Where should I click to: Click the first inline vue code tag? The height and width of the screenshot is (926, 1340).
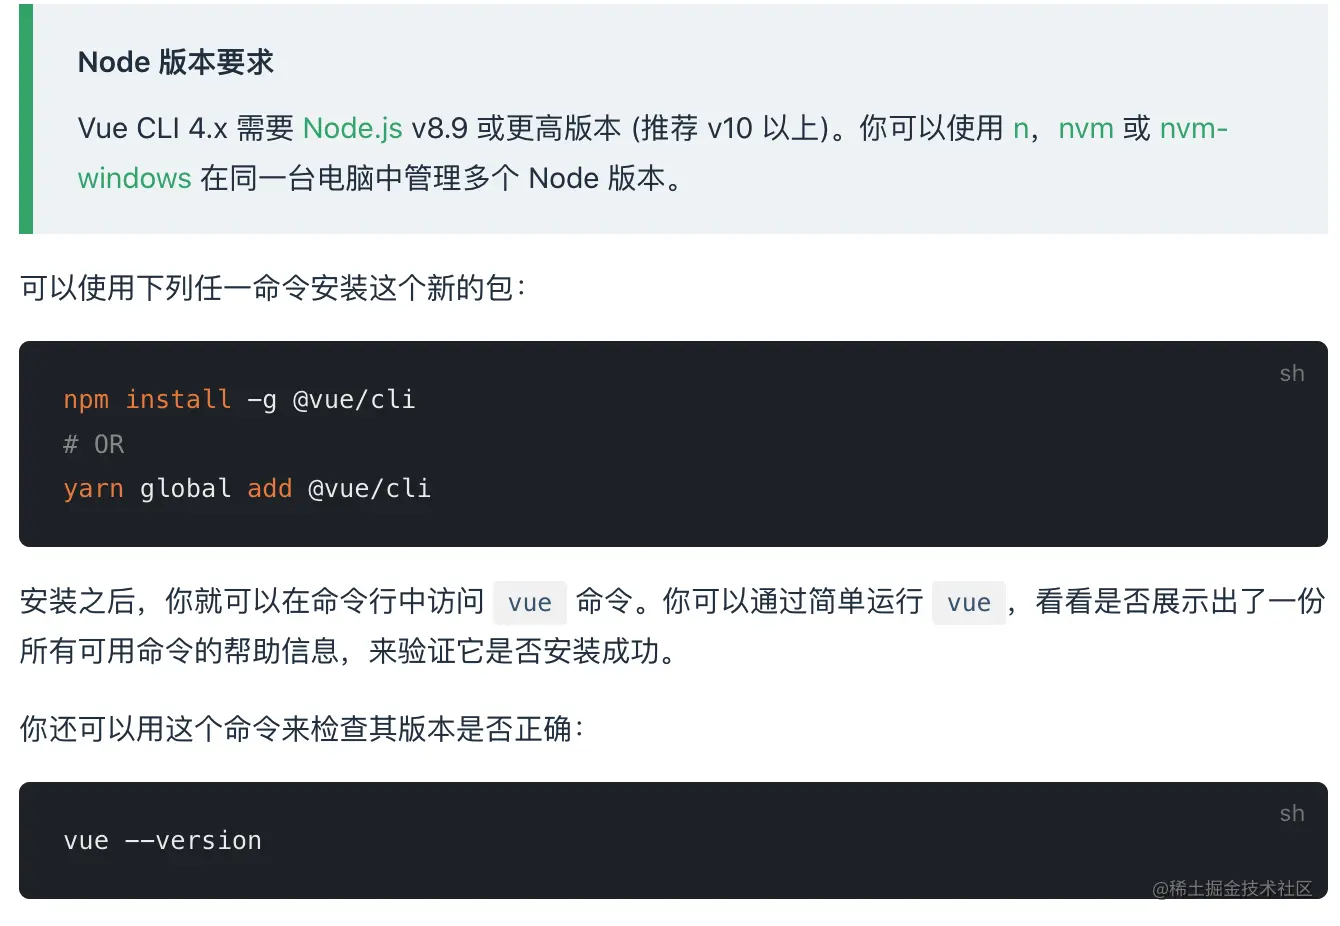[529, 603]
